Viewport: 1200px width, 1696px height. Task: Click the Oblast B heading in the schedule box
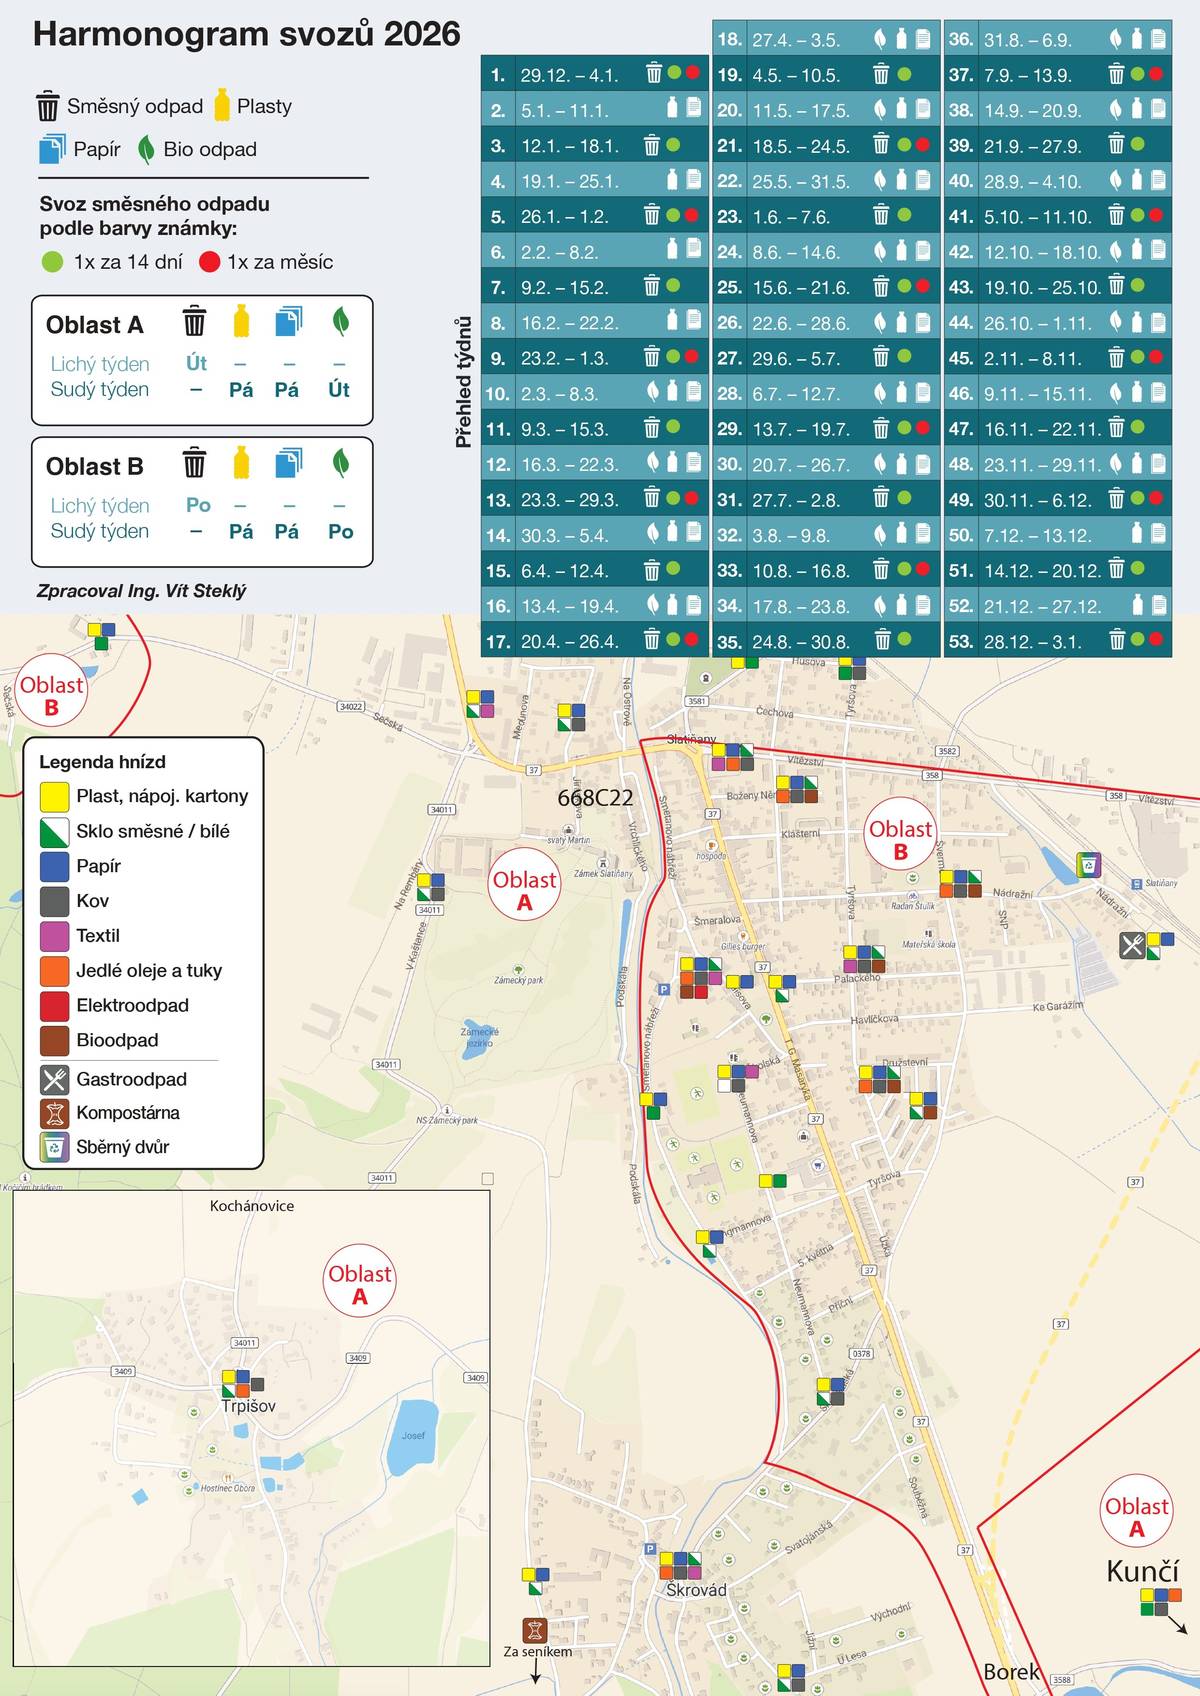[95, 467]
